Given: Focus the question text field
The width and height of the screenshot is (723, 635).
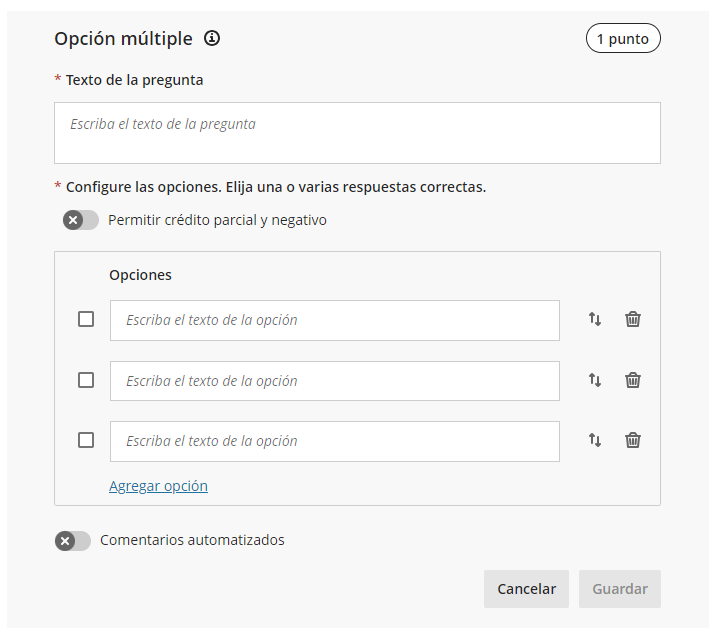Looking at the screenshot, I should pos(357,133).
